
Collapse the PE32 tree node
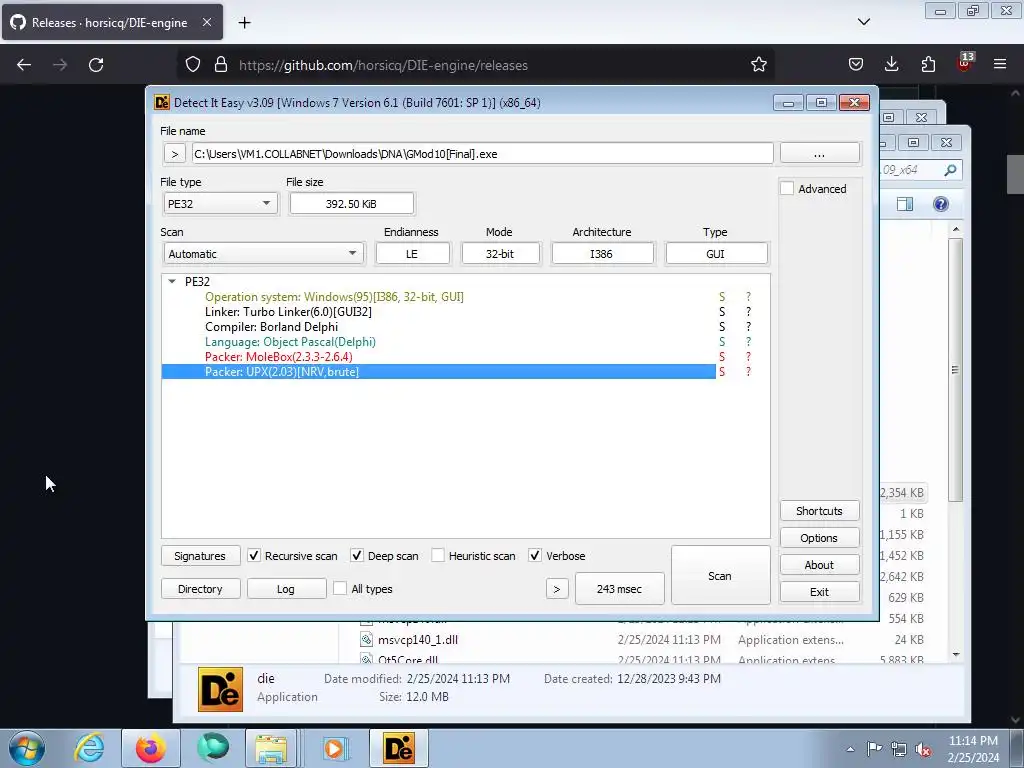click(172, 281)
